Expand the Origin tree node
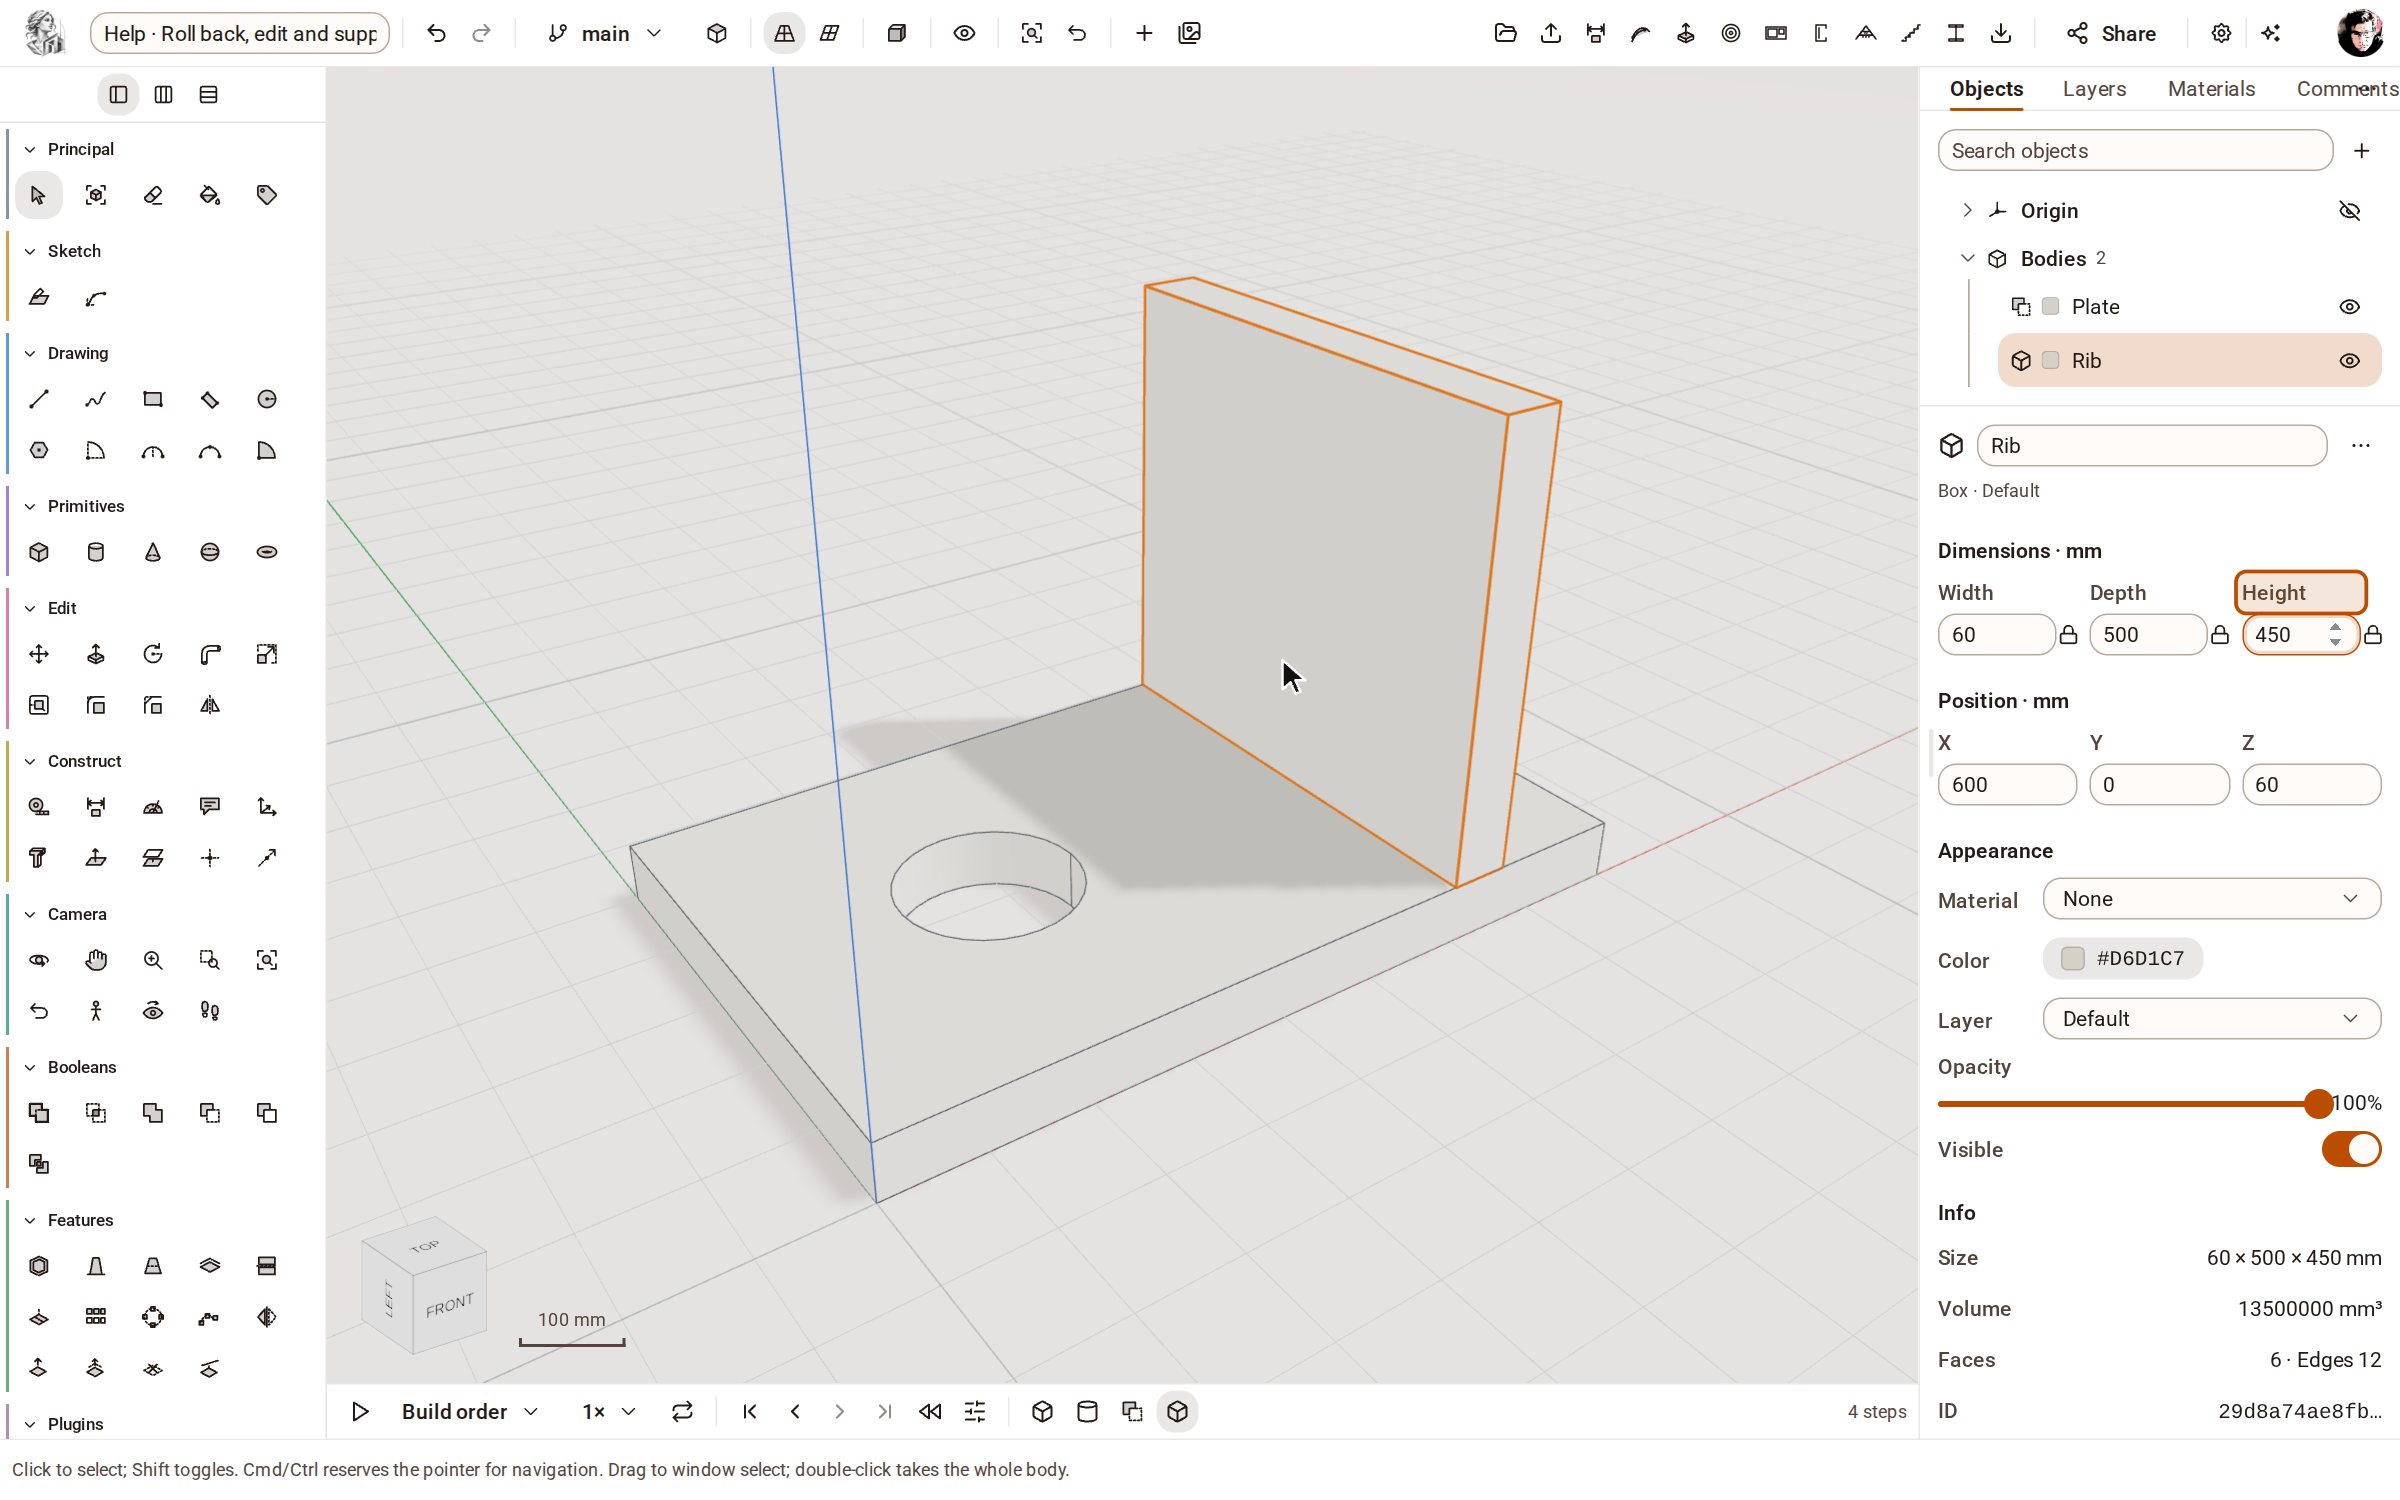The height and width of the screenshot is (1500, 2400). coord(1967,210)
